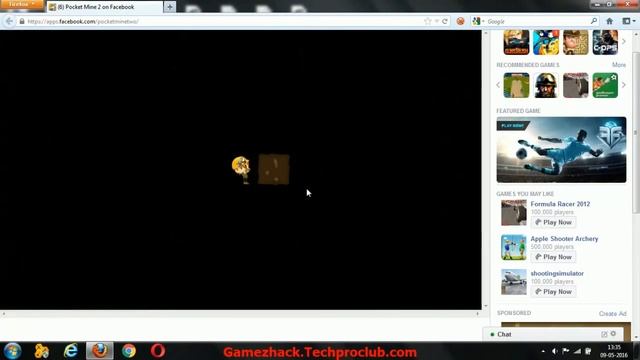Click the tray icon just before the clock
Viewport: 640px width, 360px height.
588,351
